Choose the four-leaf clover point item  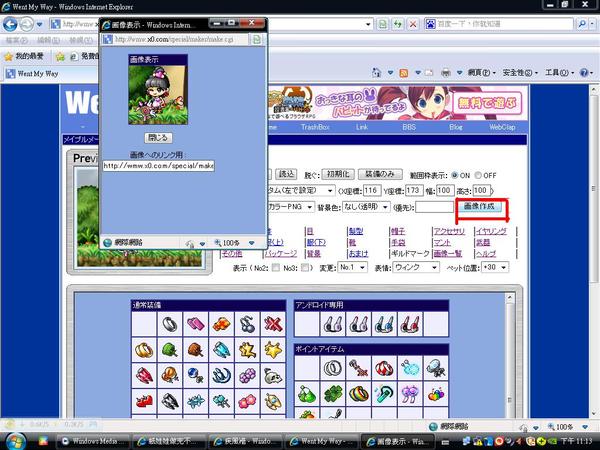pyautogui.click(x=333, y=394)
